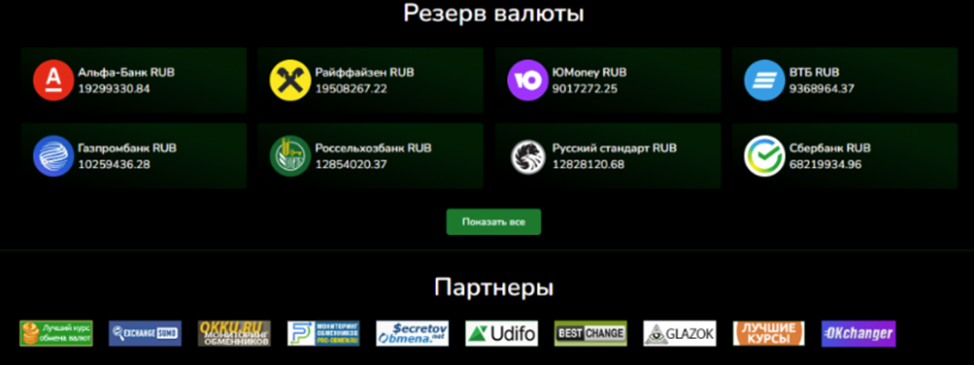Click the 'Показать все' button
This screenshot has width=974, height=365.
494,222
